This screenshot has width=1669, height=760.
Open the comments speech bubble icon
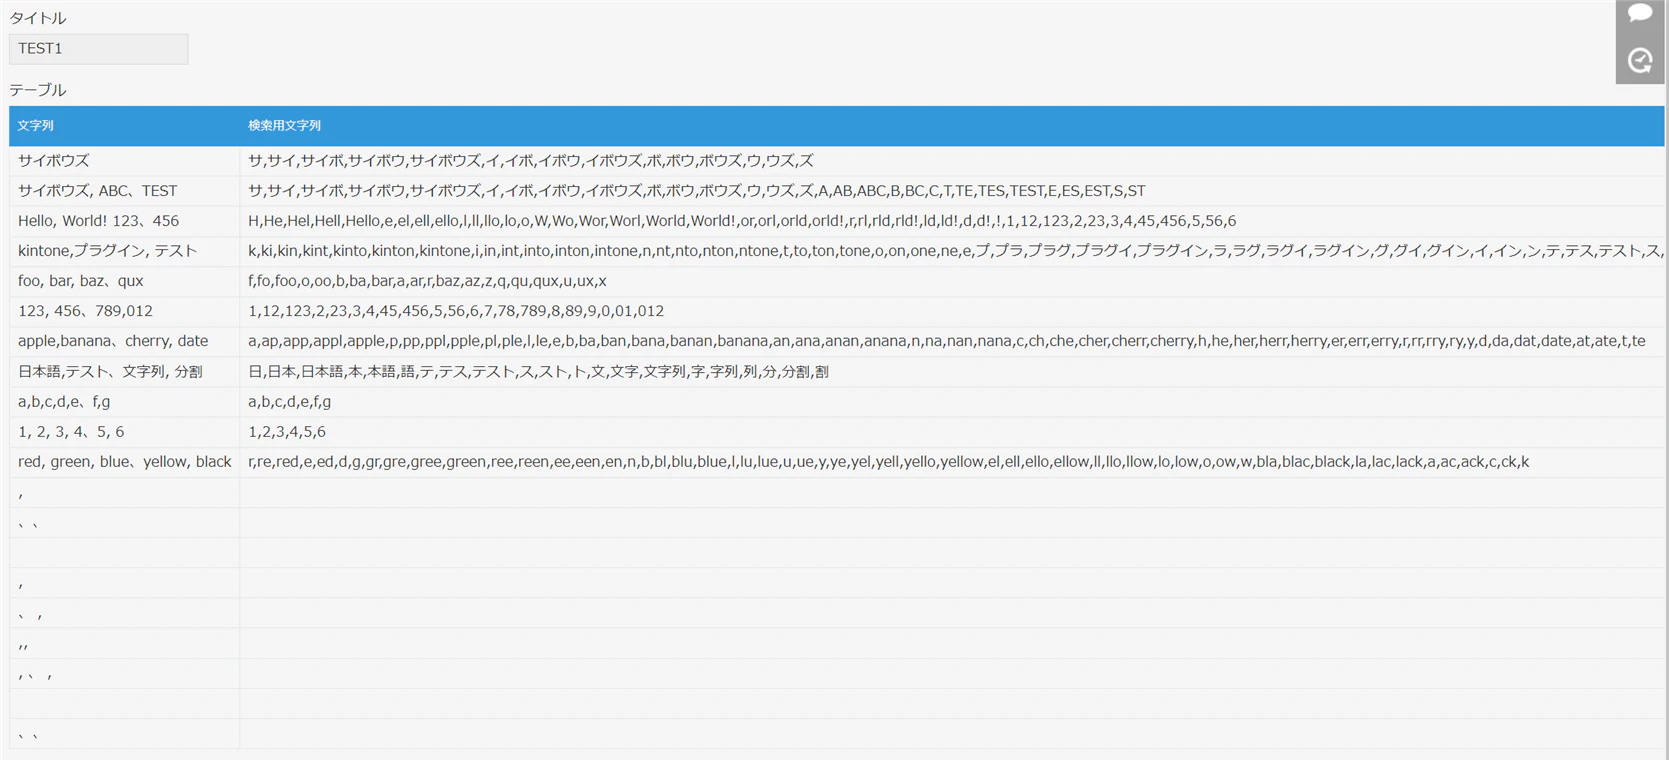1640,14
